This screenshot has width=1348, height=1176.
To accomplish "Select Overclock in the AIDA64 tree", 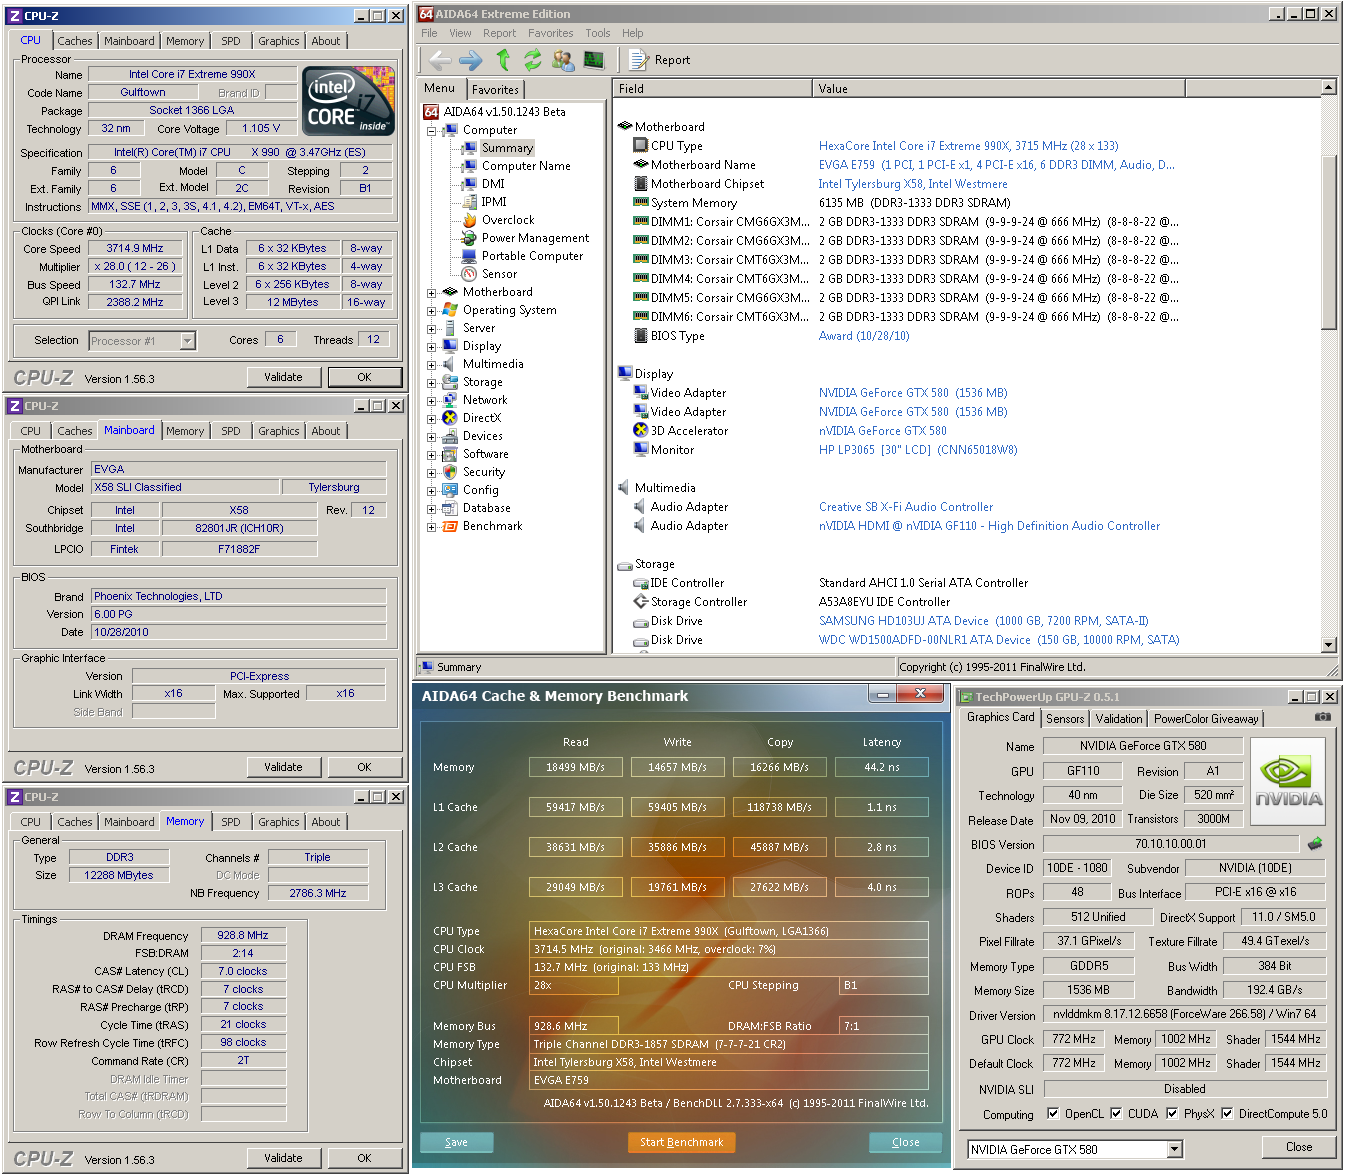I will point(508,220).
